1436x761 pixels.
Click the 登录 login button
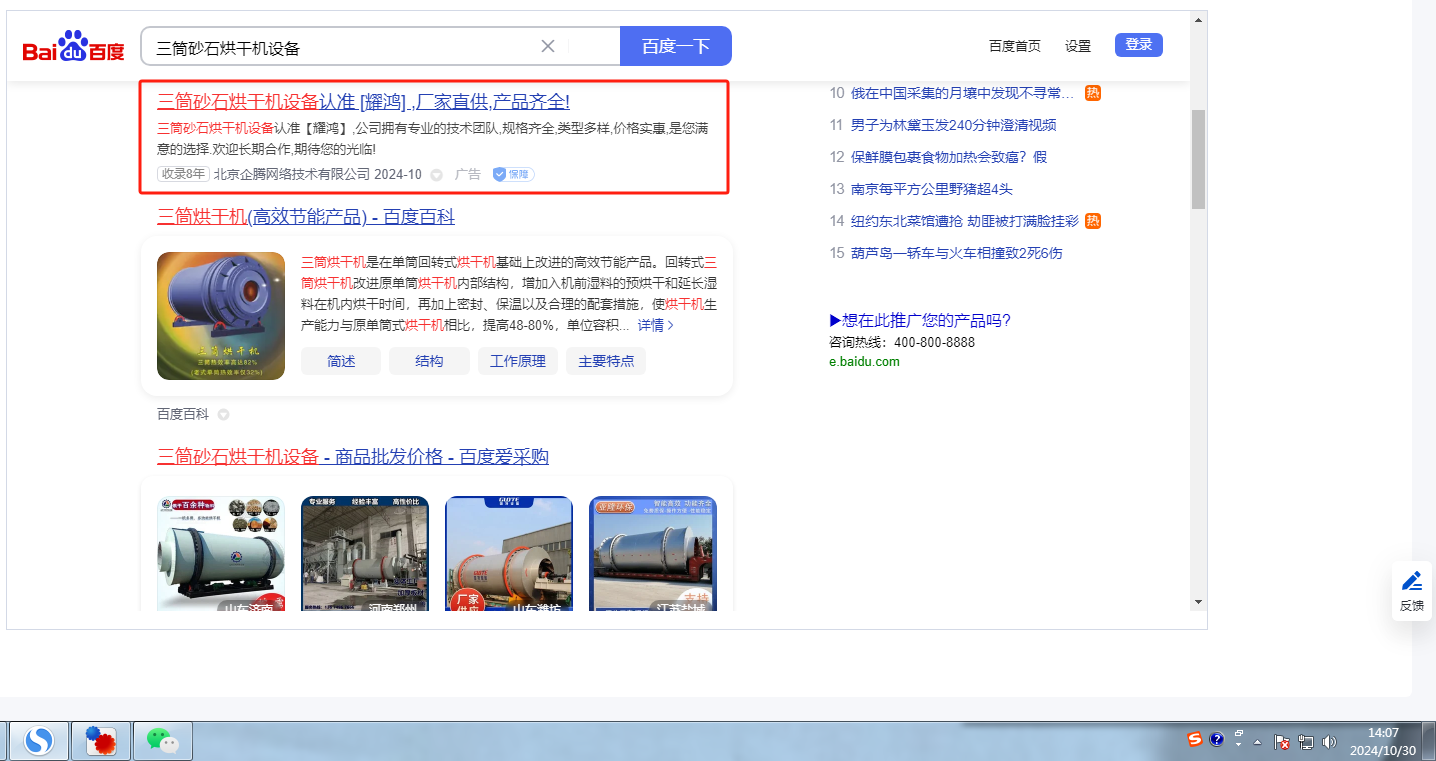1138,45
